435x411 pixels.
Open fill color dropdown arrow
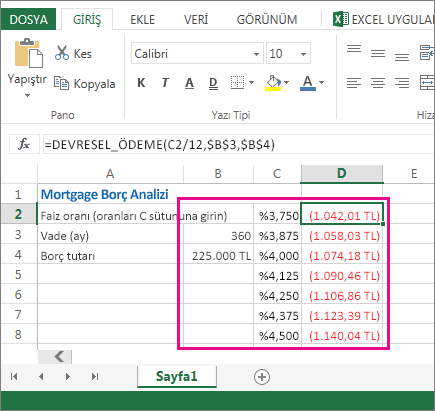[287, 82]
